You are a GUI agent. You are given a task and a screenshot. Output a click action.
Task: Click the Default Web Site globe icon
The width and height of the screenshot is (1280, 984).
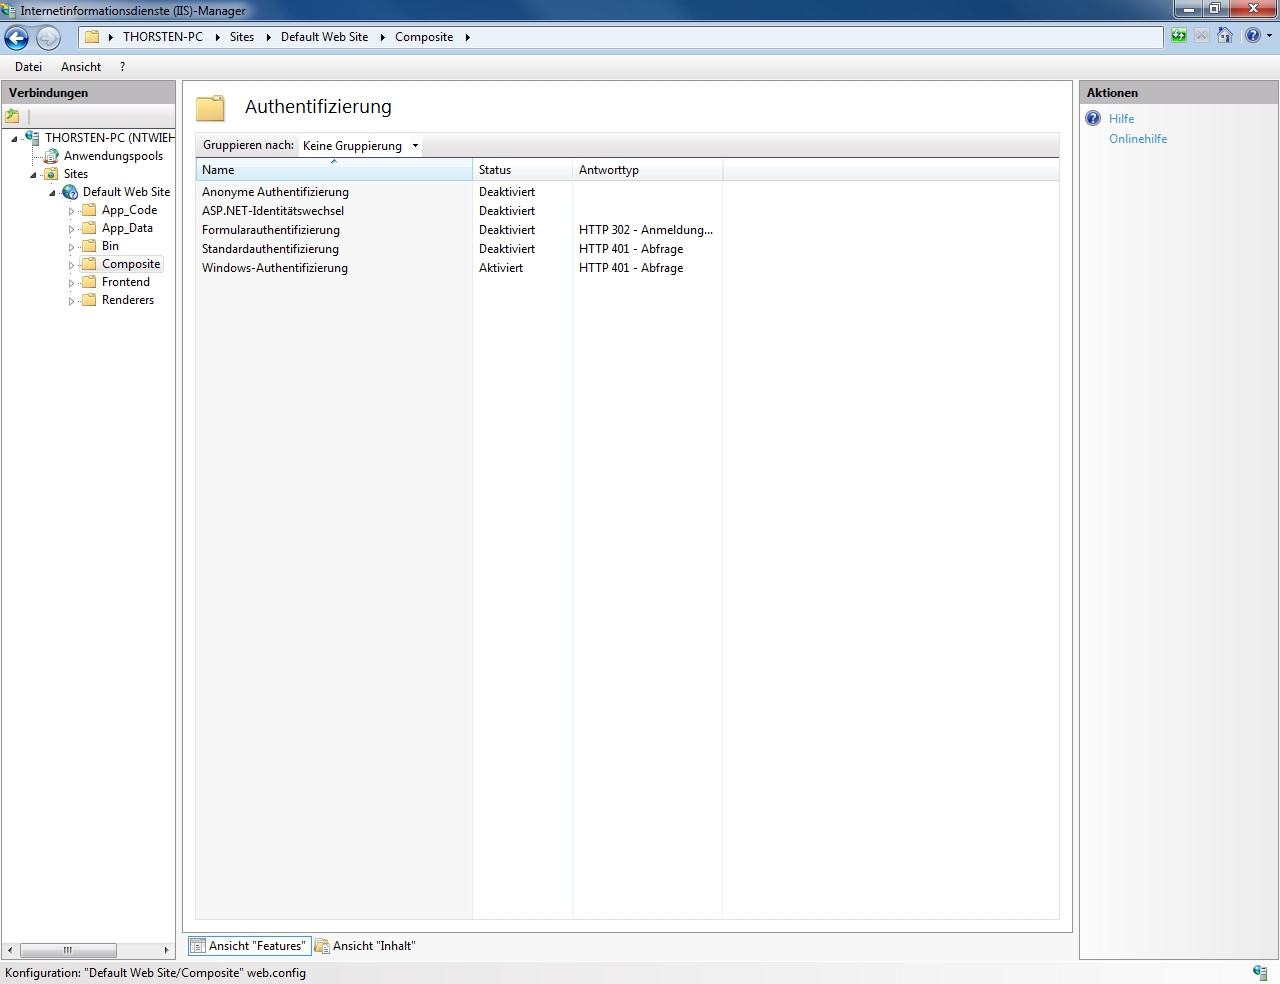(x=70, y=192)
